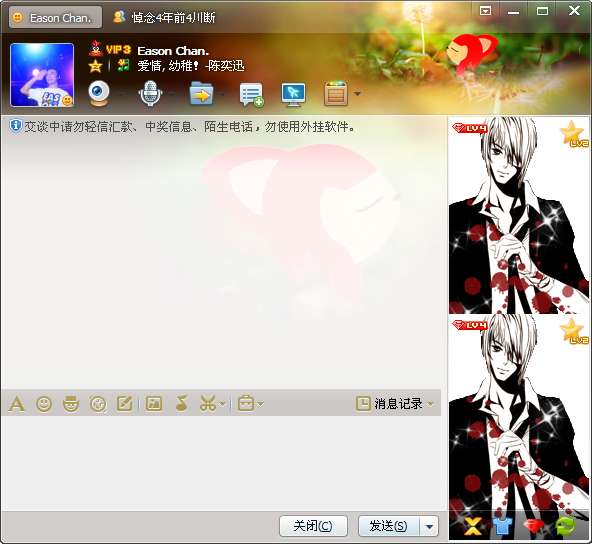592x544 pixels.
Task: Open the magic emoticon hat-face icon
Action: [71, 404]
